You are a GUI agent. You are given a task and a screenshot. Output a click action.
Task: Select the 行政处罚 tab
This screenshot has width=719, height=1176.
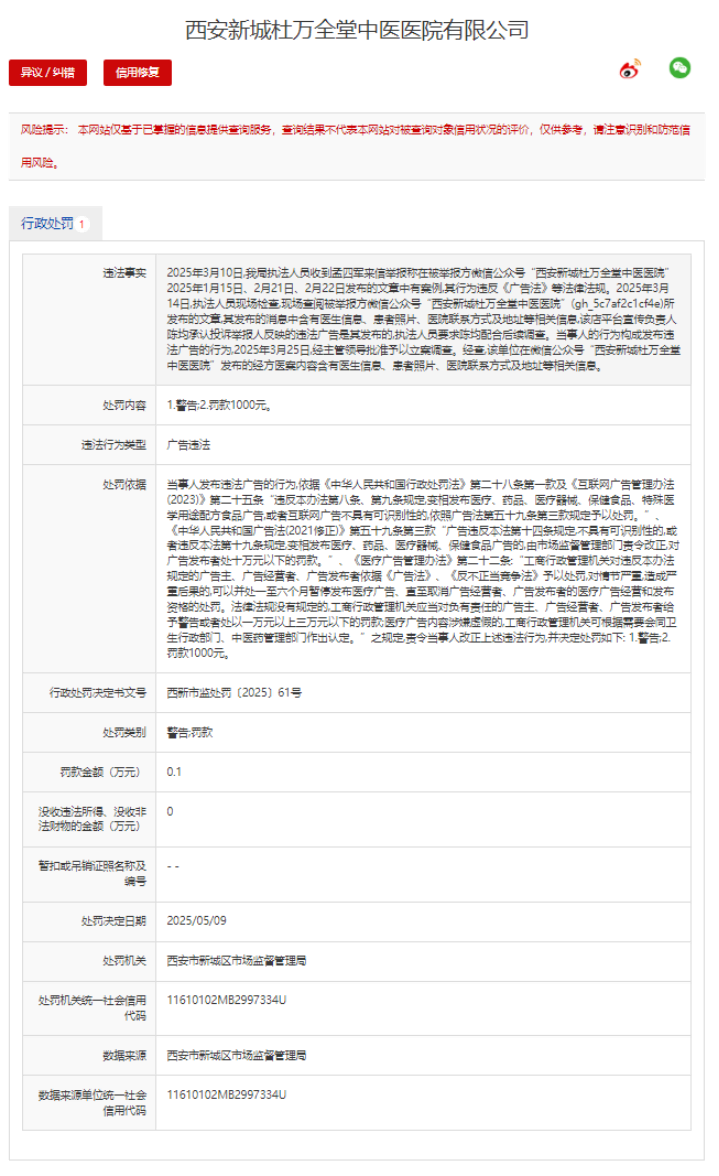click(x=55, y=224)
